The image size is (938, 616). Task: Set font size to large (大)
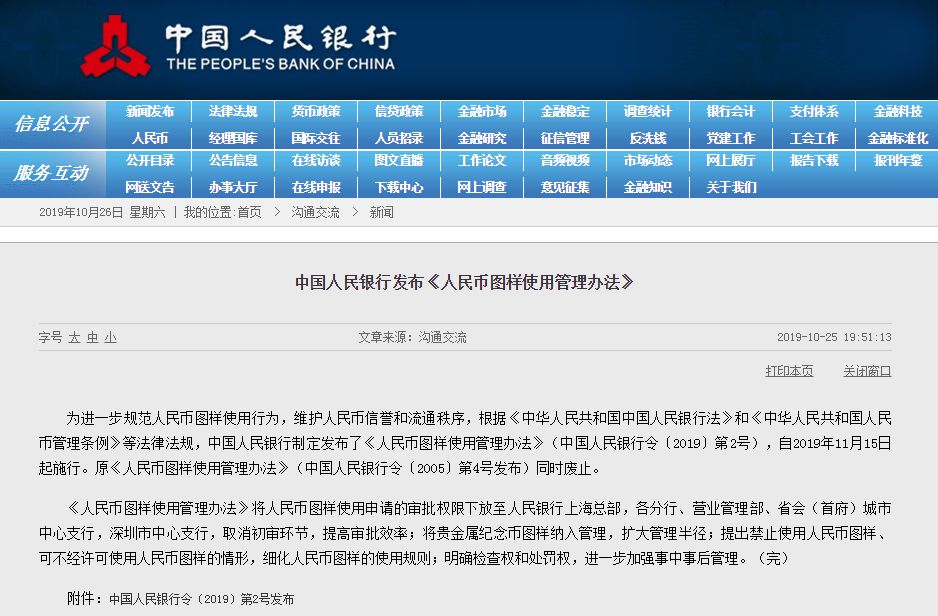pyautogui.click(x=74, y=338)
